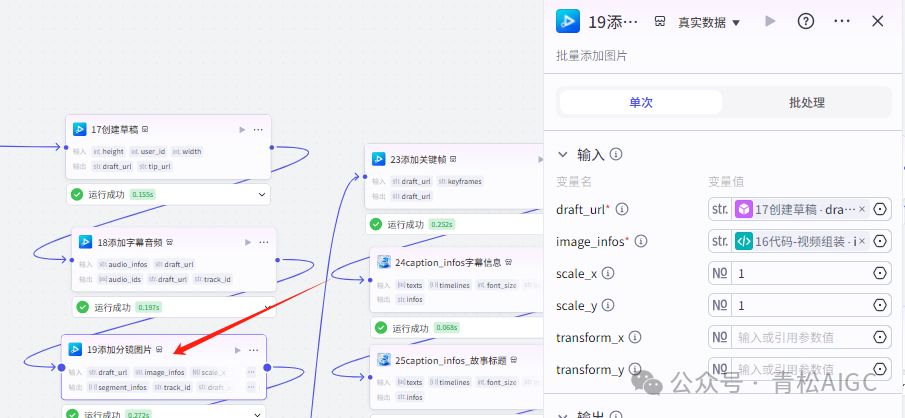Click the 16代码-视频组装 reference tag in image_infos
The image size is (905, 418).
[x=801, y=241]
